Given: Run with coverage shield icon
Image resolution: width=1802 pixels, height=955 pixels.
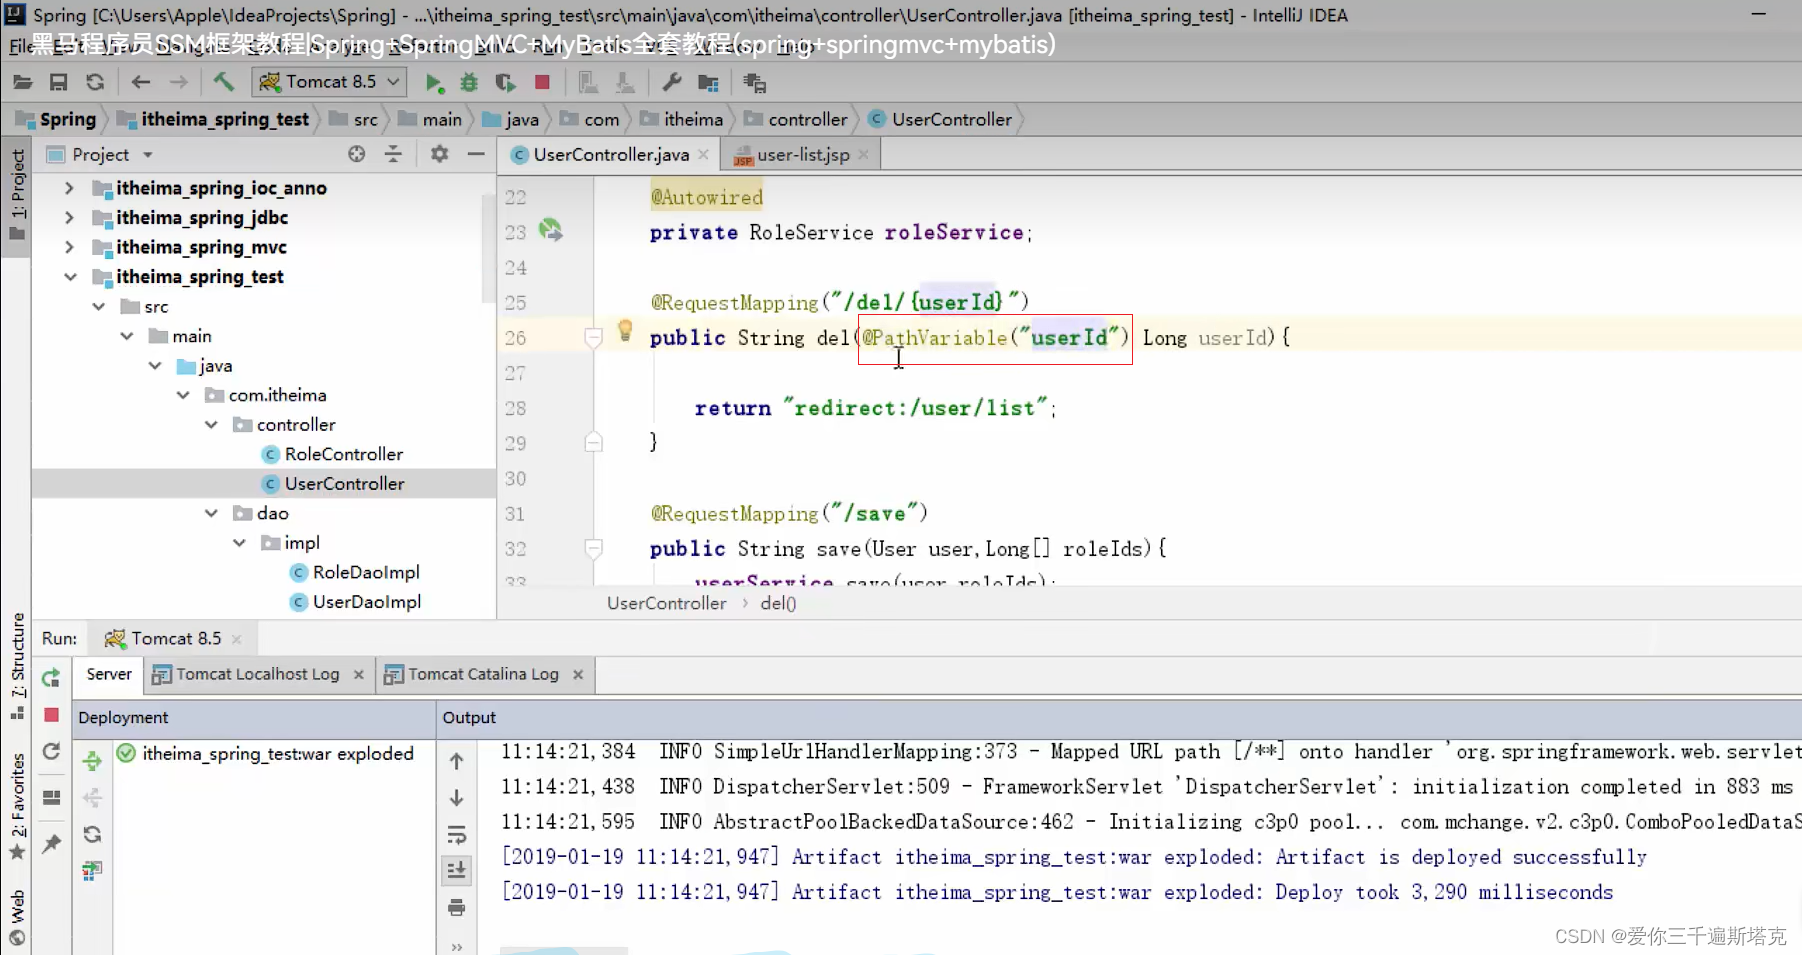Looking at the screenshot, I should point(505,83).
